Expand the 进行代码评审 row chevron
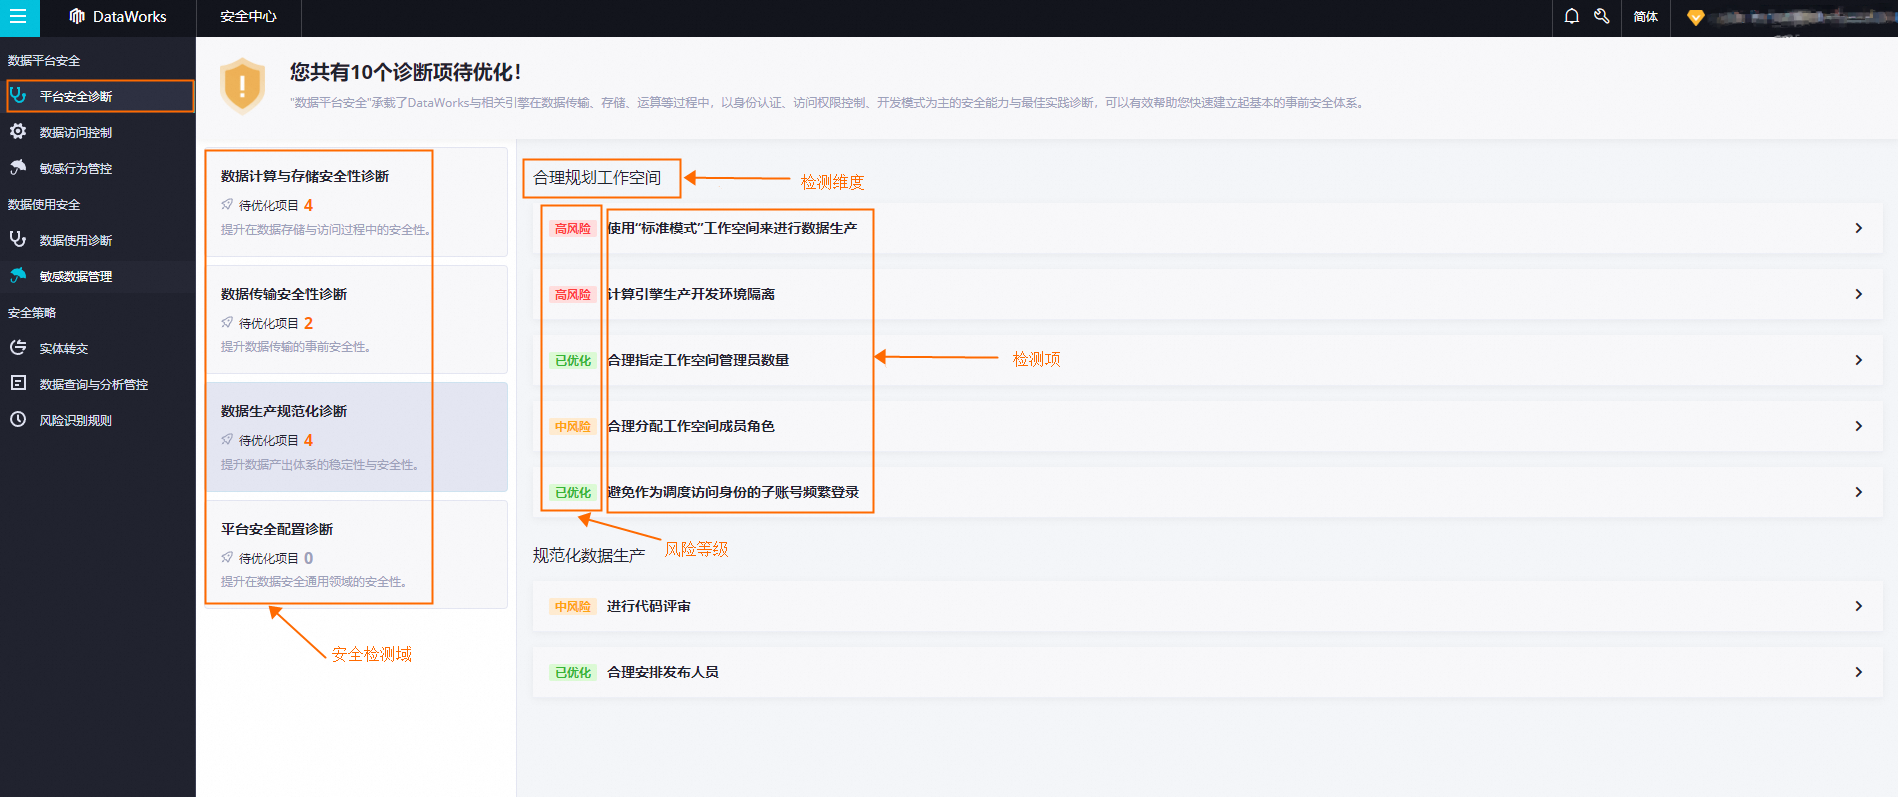The image size is (1898, 797). (x=1858, y=606)
